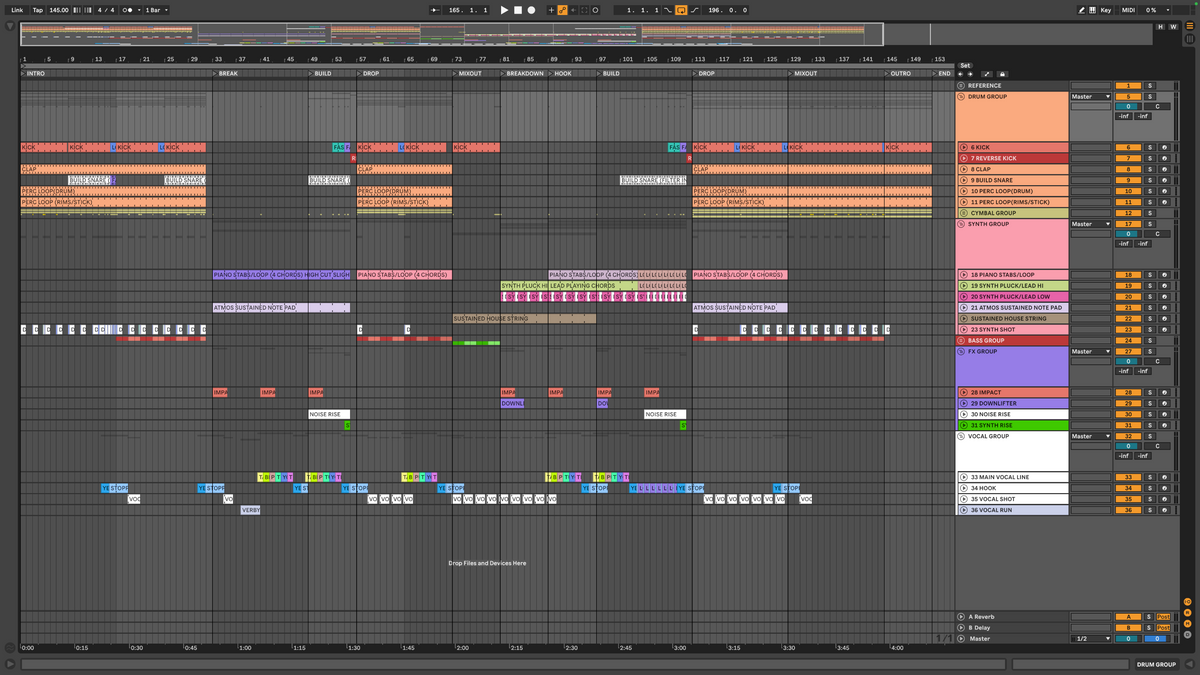
Task: Toggle the Automation Arm pencil icon
Action: pos(563,9)
